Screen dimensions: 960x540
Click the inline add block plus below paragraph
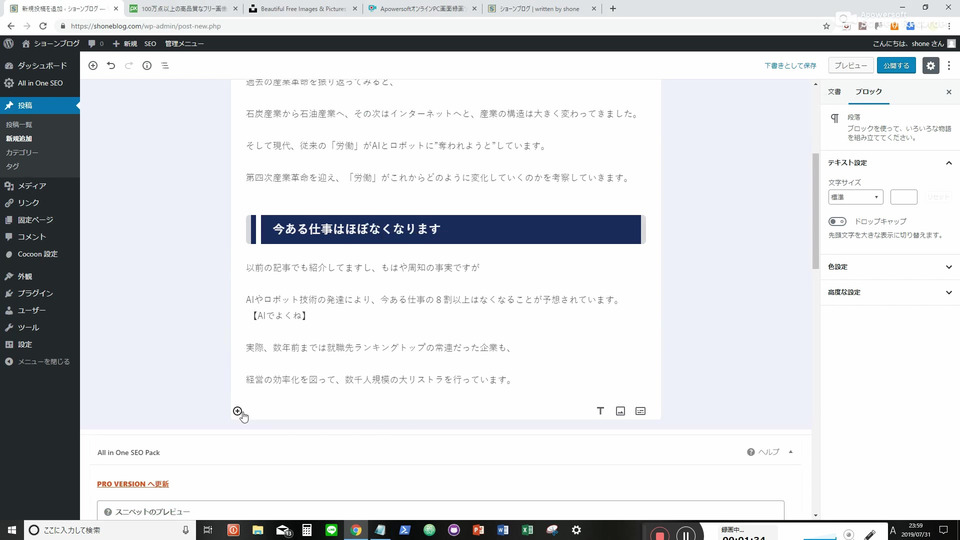coord(238,411)
